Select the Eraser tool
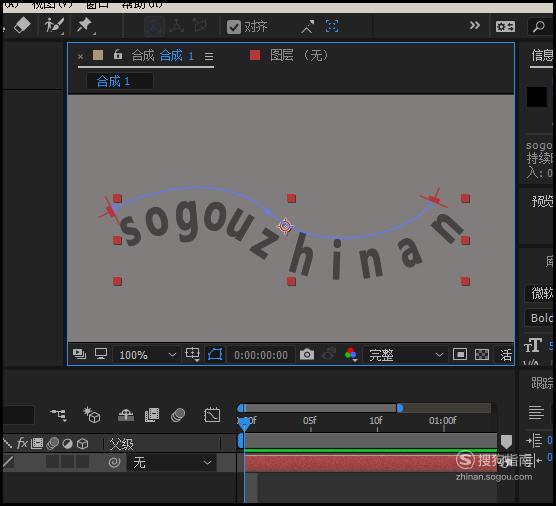 22,26
